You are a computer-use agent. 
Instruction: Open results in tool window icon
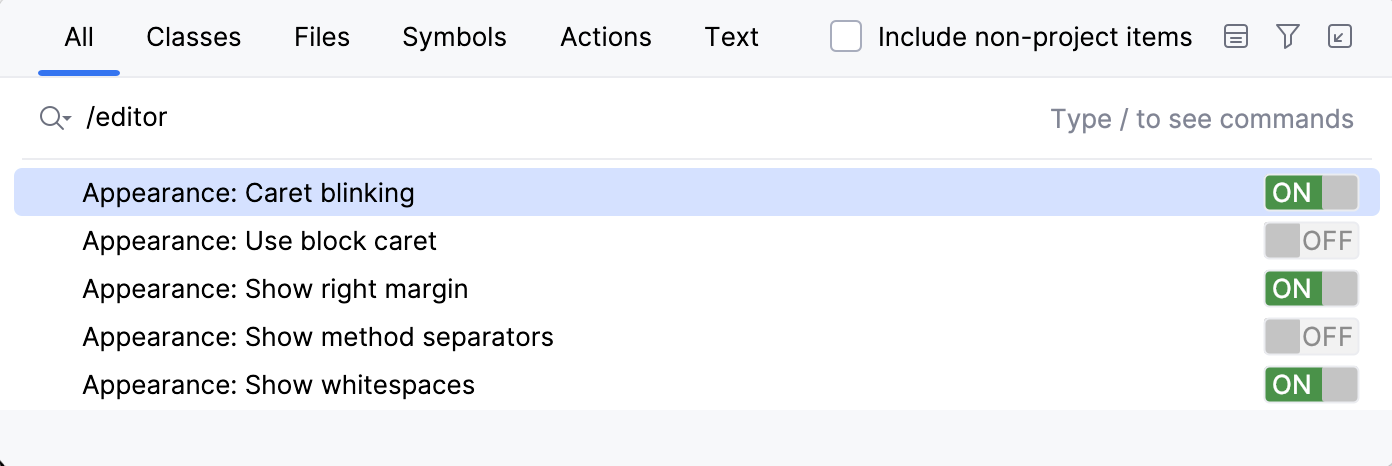point(1340,38)
